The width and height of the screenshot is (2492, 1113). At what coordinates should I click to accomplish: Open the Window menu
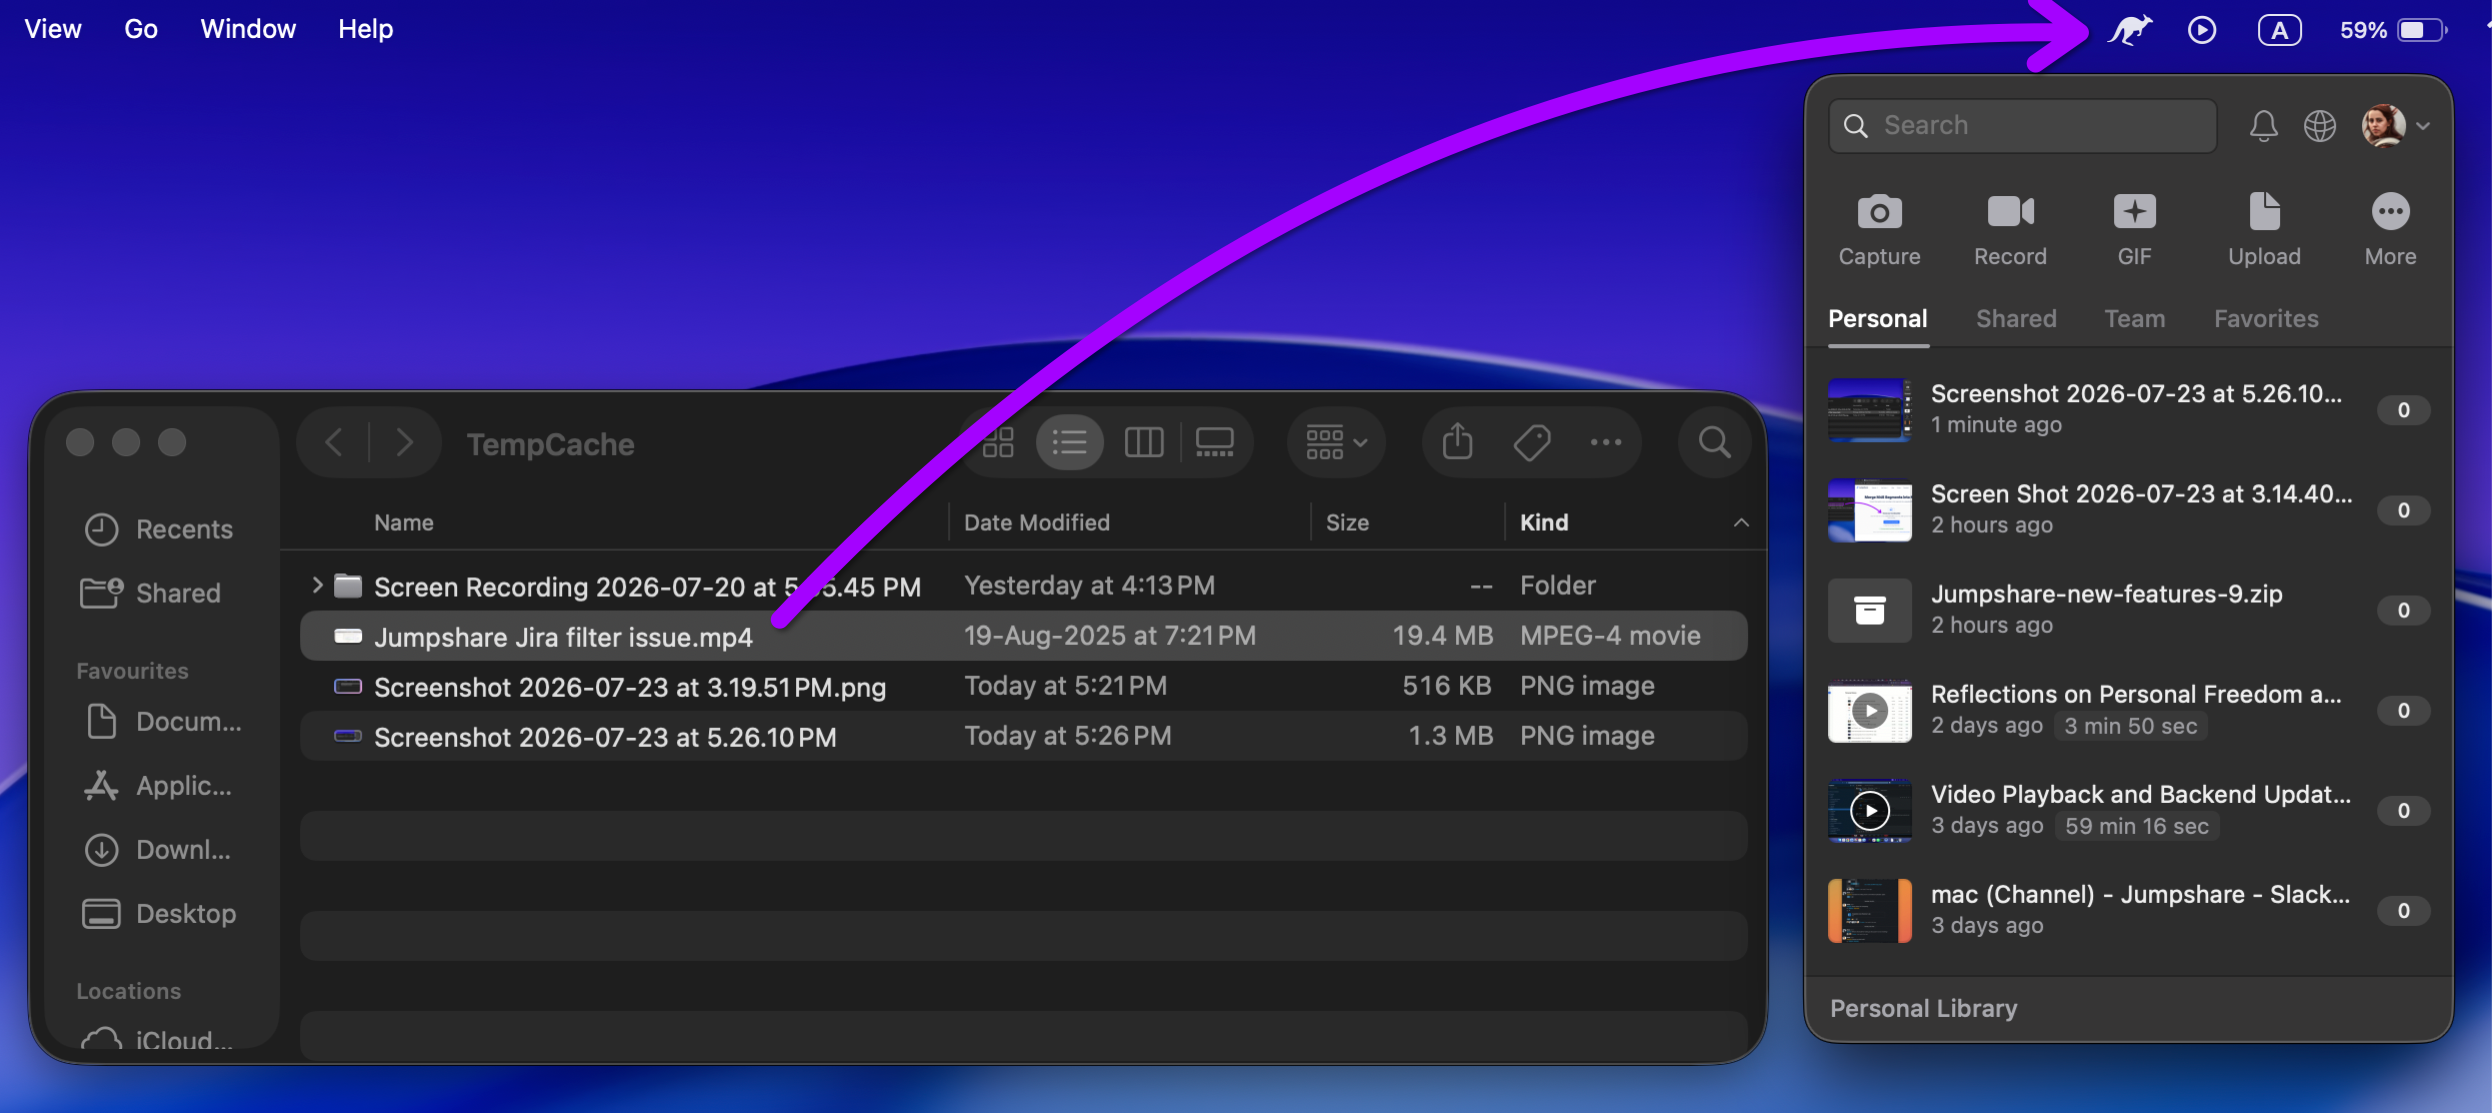coord(248,29)
